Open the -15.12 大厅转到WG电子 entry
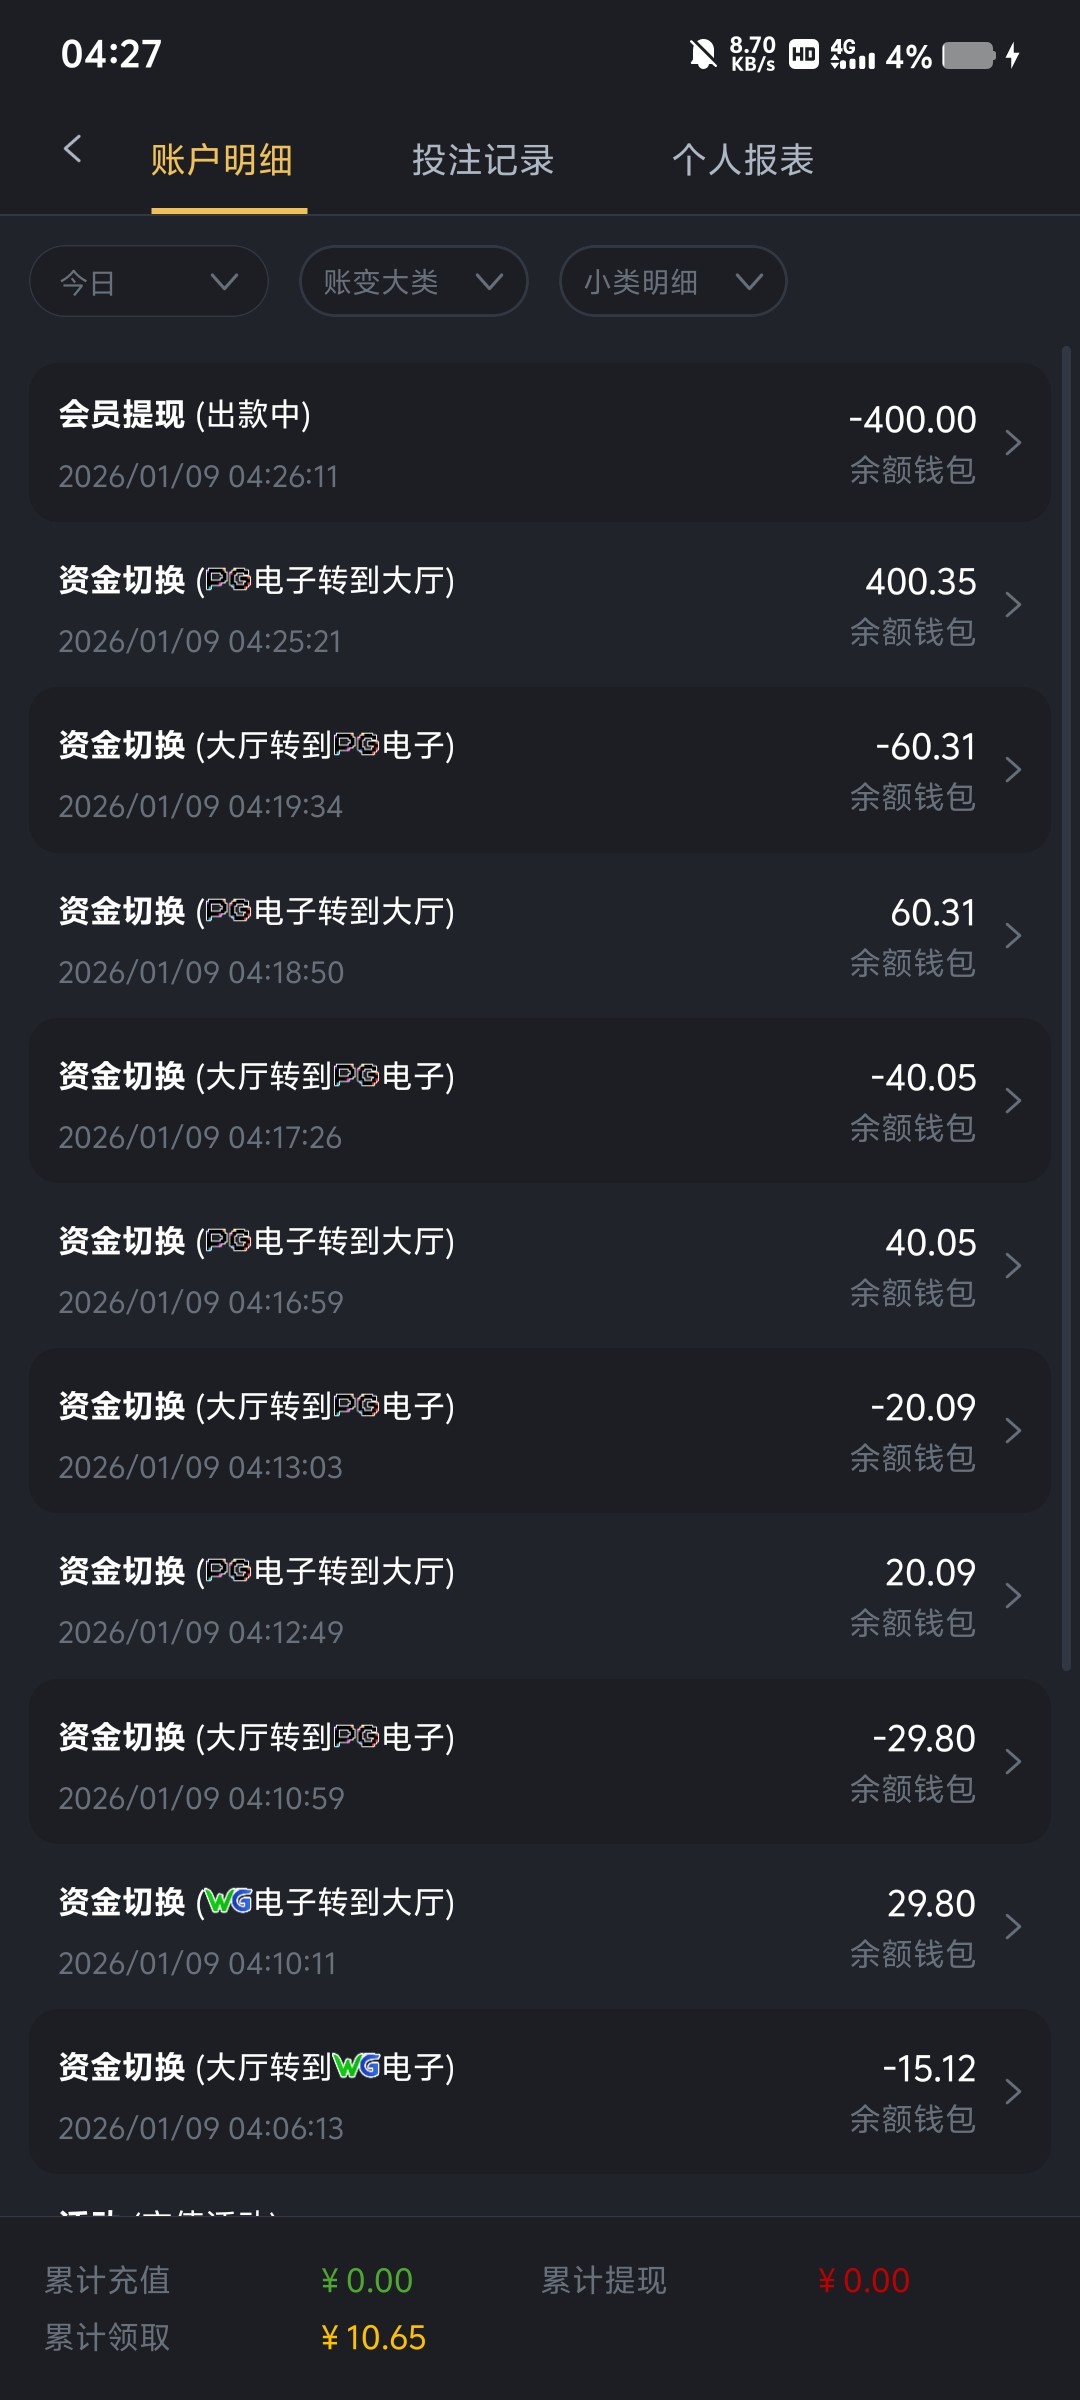The image size is (1080, 2400). point(540,2092)
